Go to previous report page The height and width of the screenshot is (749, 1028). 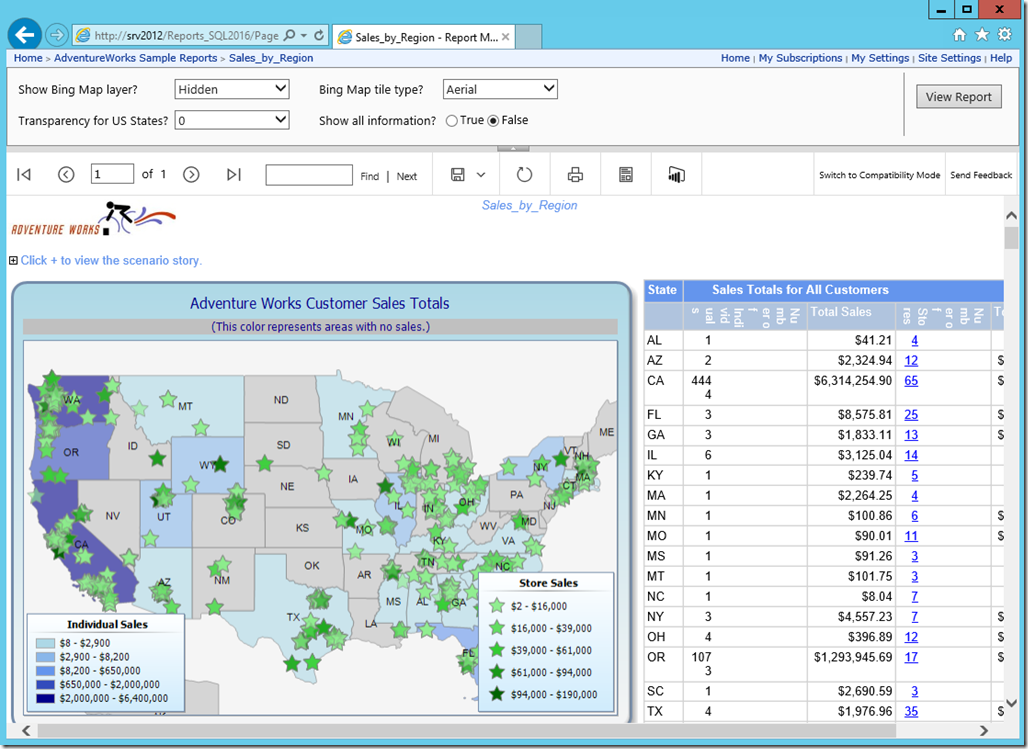tap(66, 174)
